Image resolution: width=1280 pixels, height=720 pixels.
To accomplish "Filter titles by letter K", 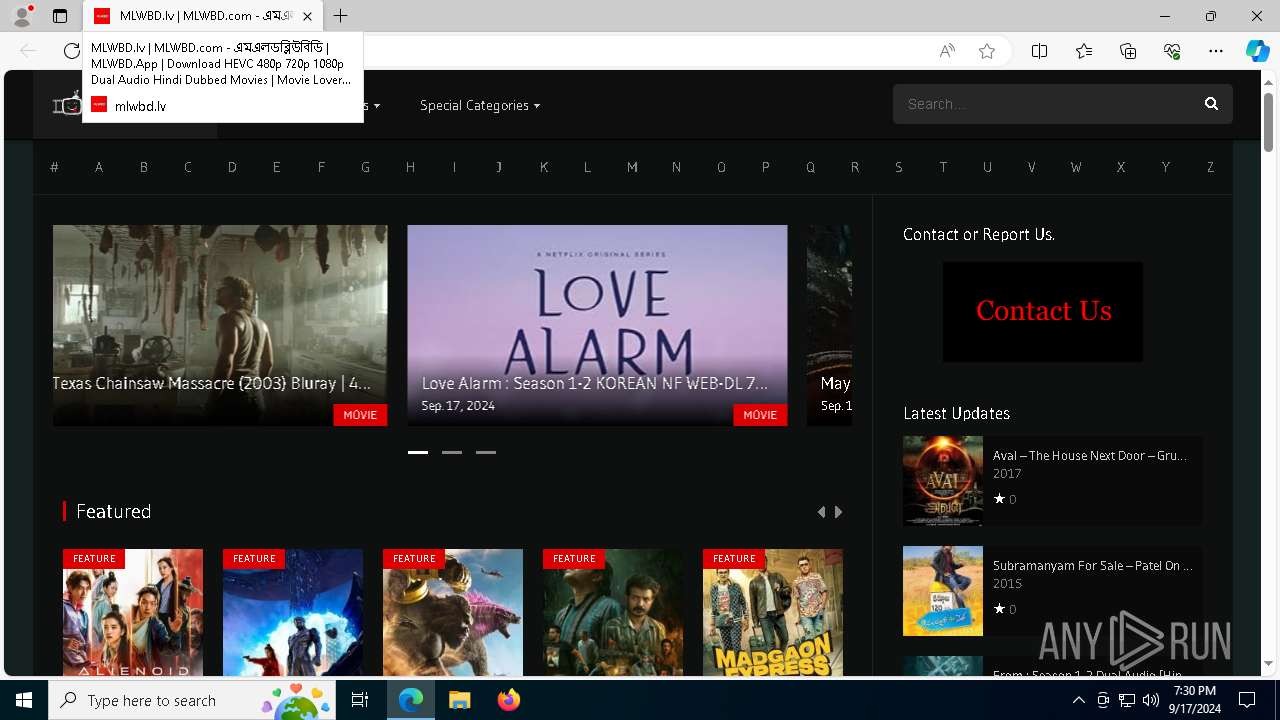I will point(544,167).
